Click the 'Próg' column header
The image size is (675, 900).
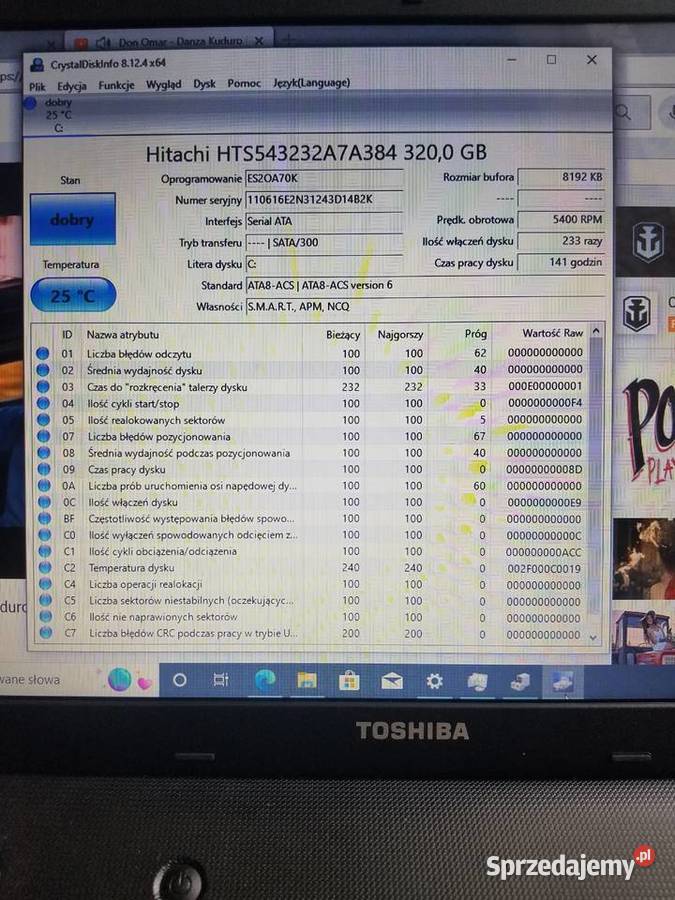pos(476,333)
